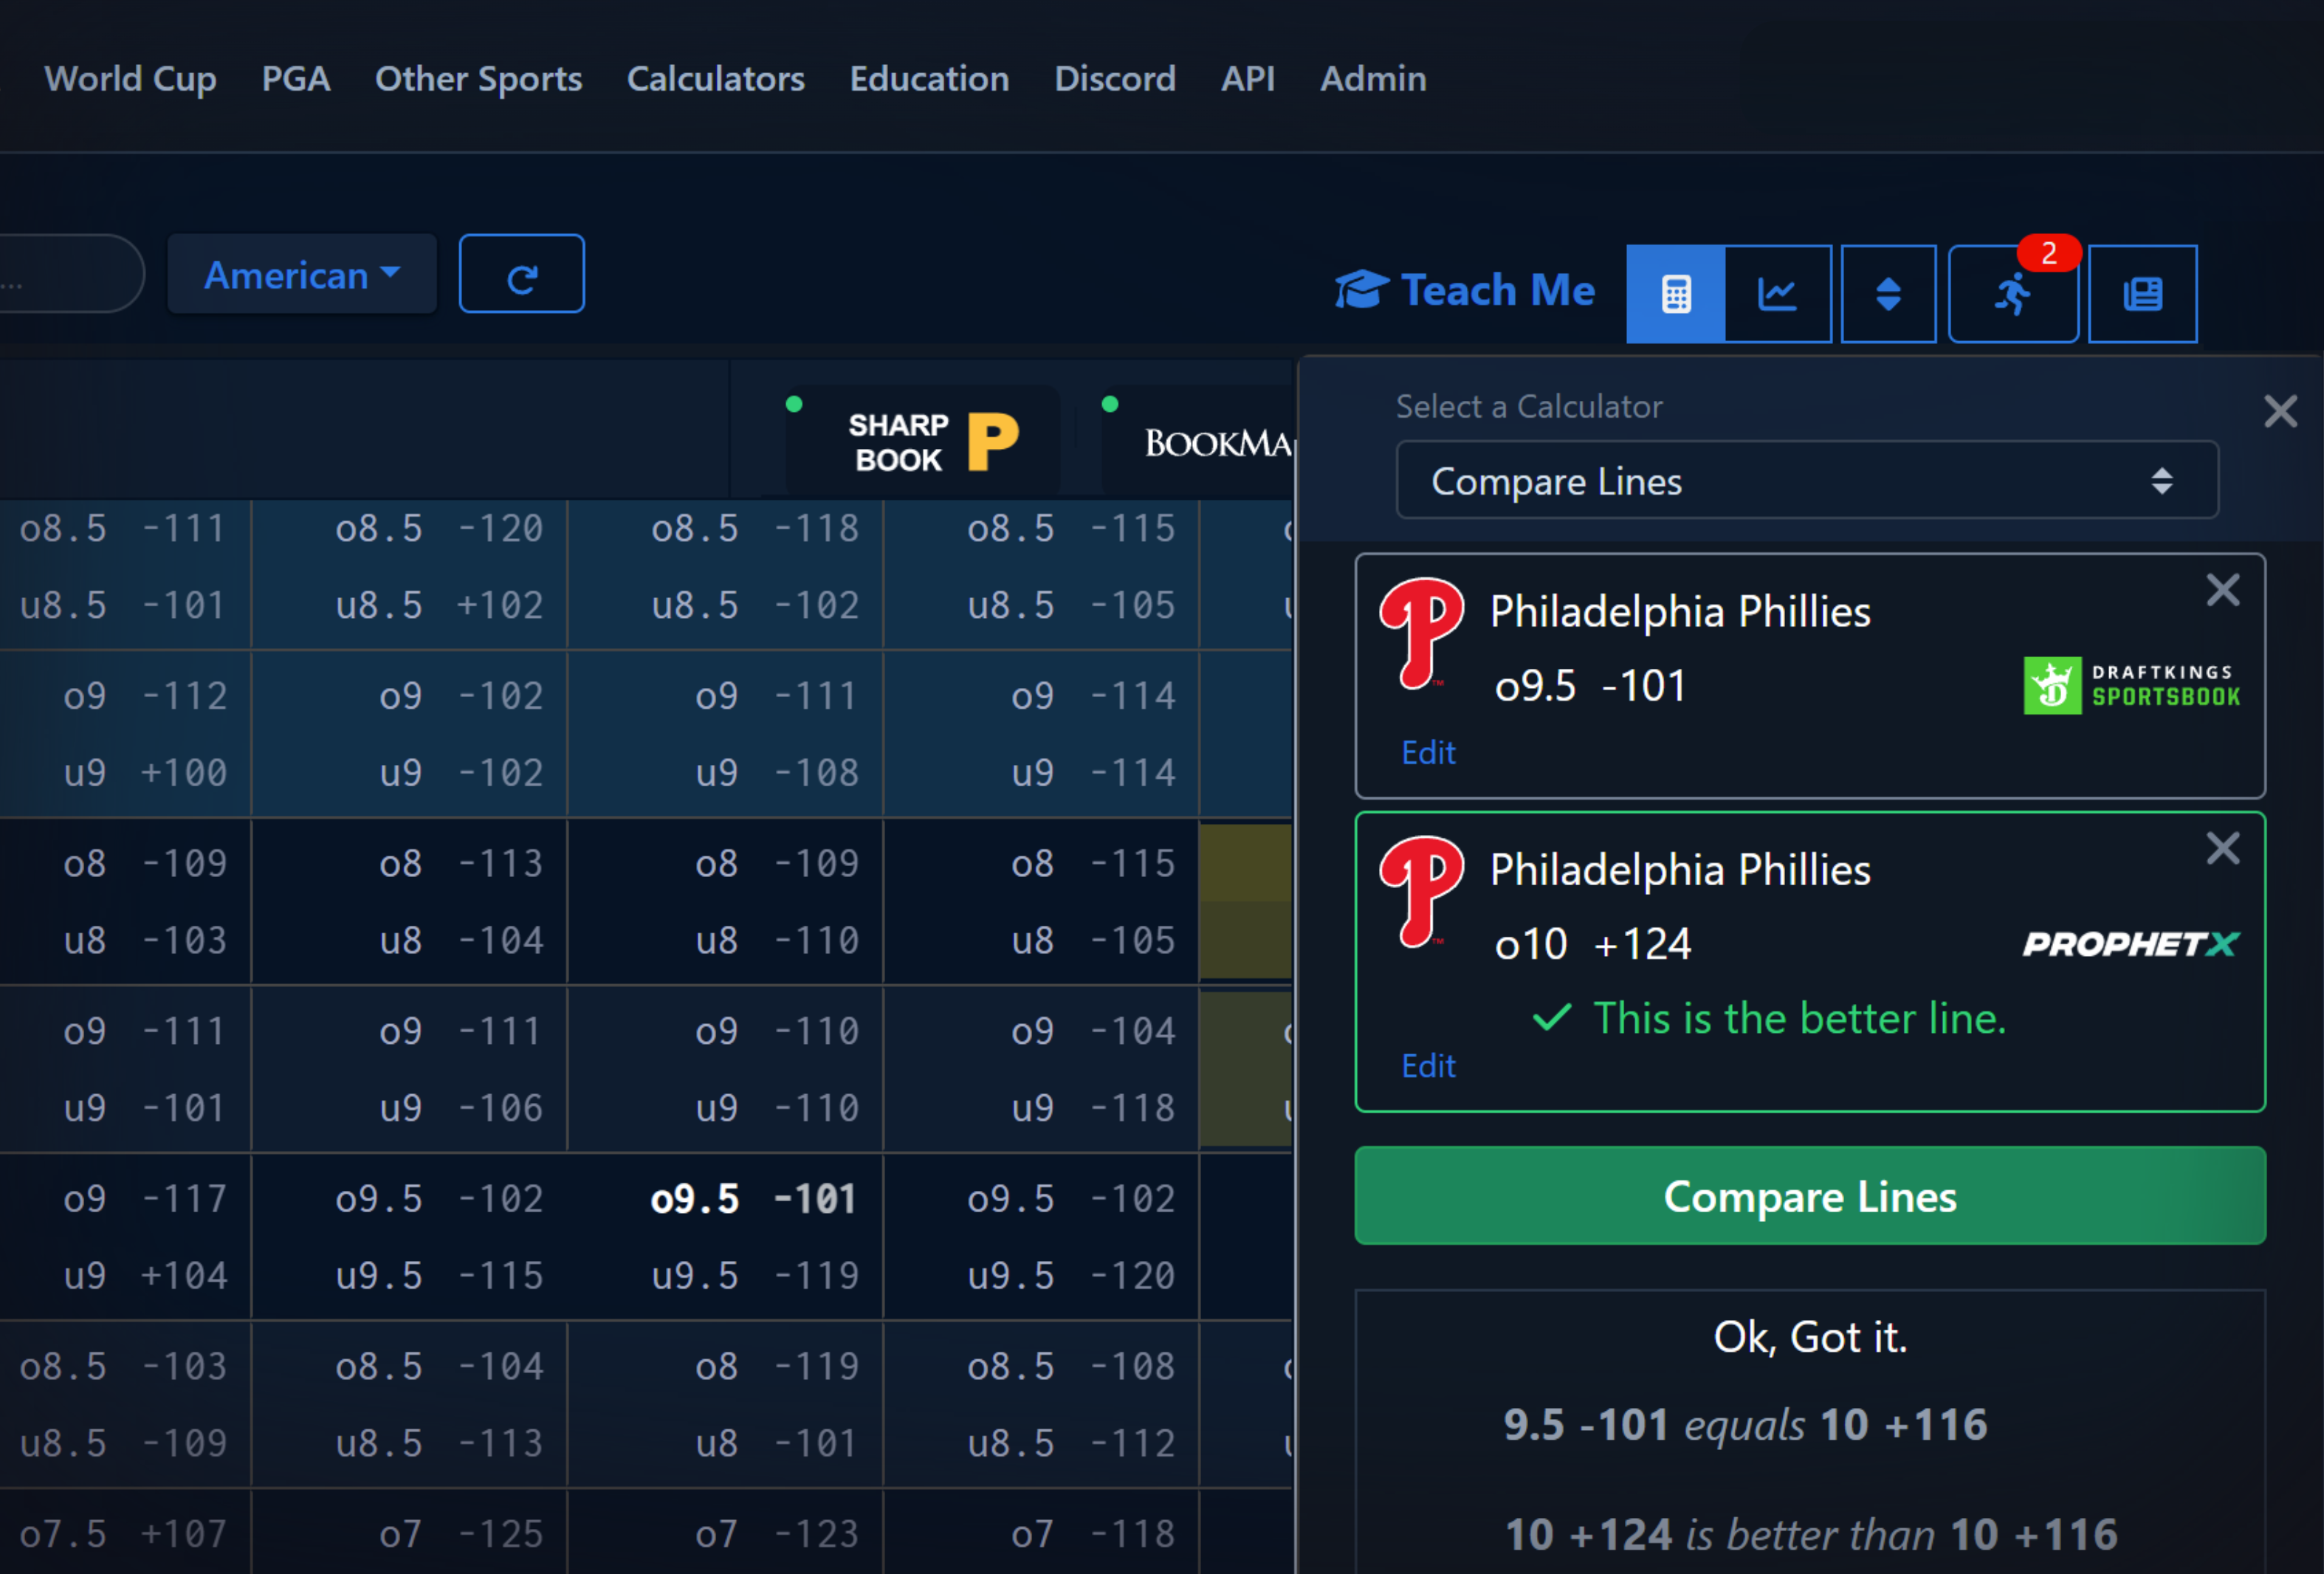2324x1574 pixels.
Task: Select the u9.5 -119 odds cell
Action: point(755,1276)
